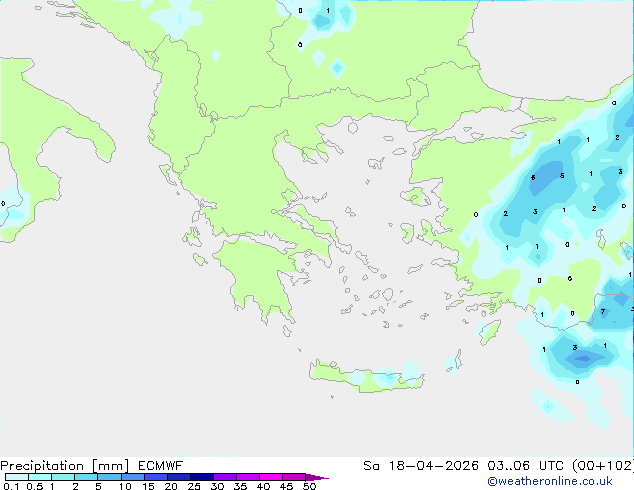Click the '30' legend scale label

pos(217,486)
